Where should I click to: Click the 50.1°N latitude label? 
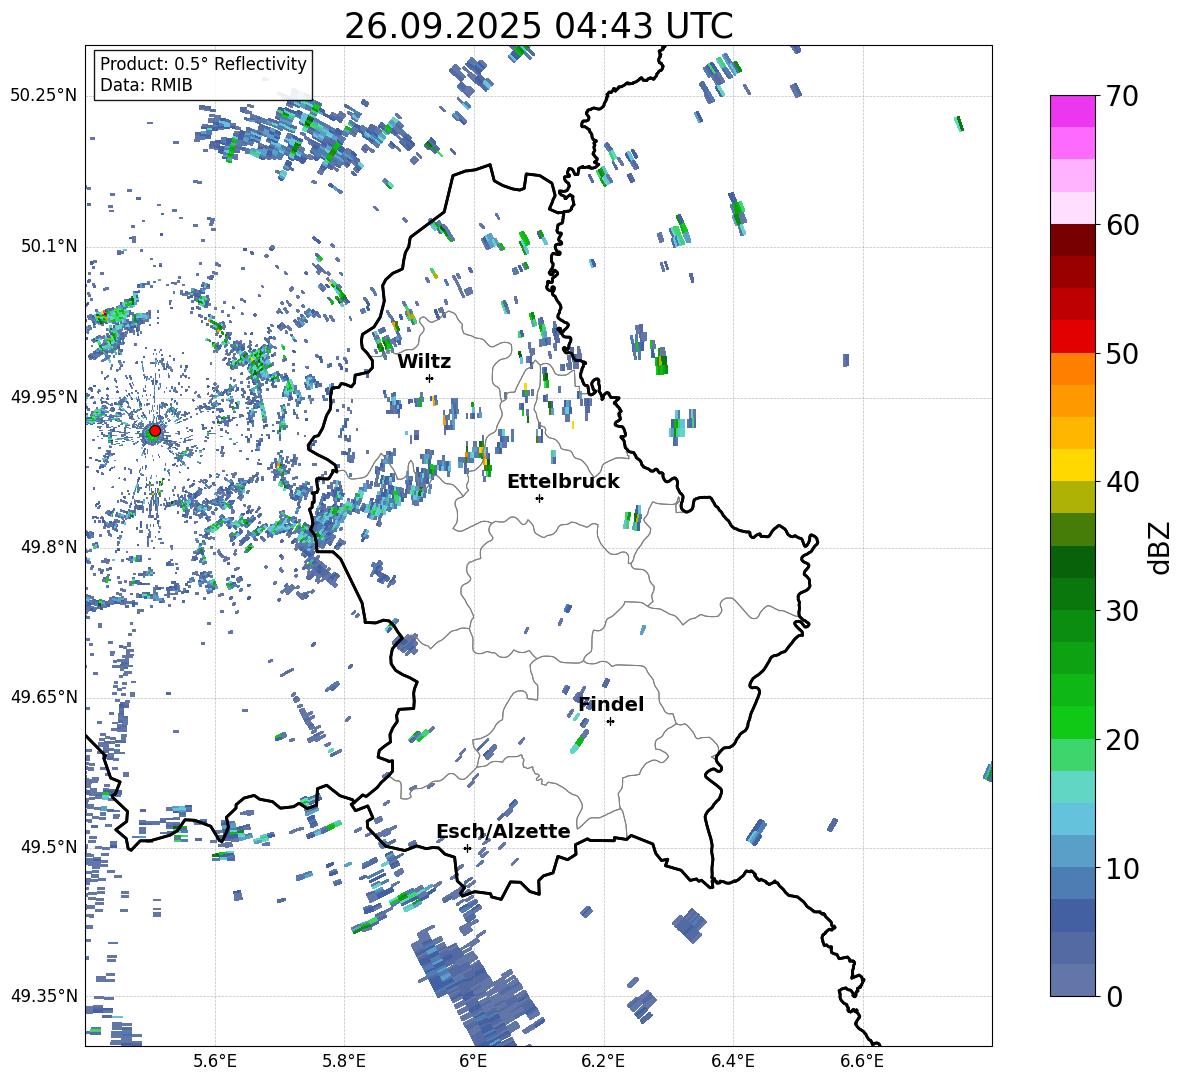[x=48, y=246]
